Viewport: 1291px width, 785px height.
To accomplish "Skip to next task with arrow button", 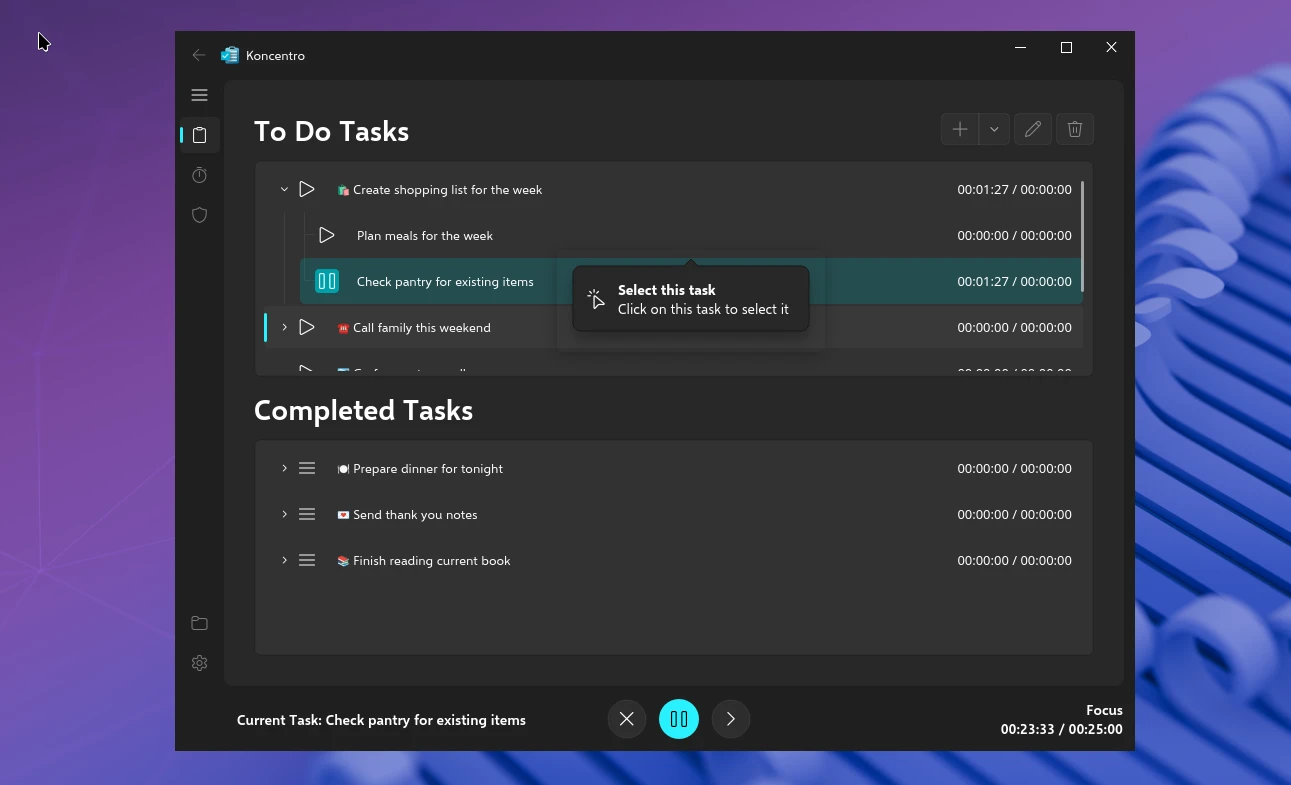I will pyautogui.click(x=730, y=718).
